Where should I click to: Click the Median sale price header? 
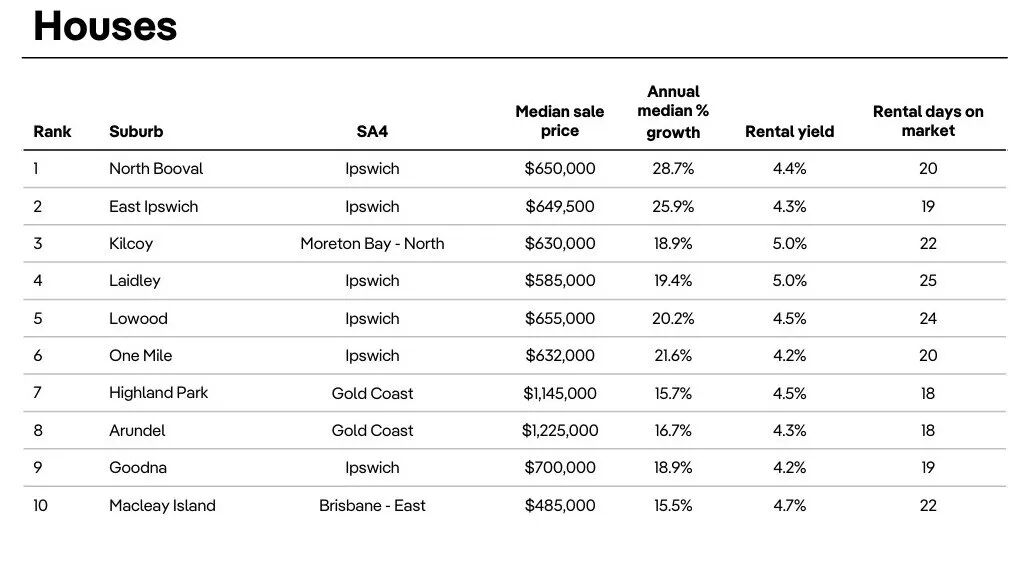(x=560, y=121)
